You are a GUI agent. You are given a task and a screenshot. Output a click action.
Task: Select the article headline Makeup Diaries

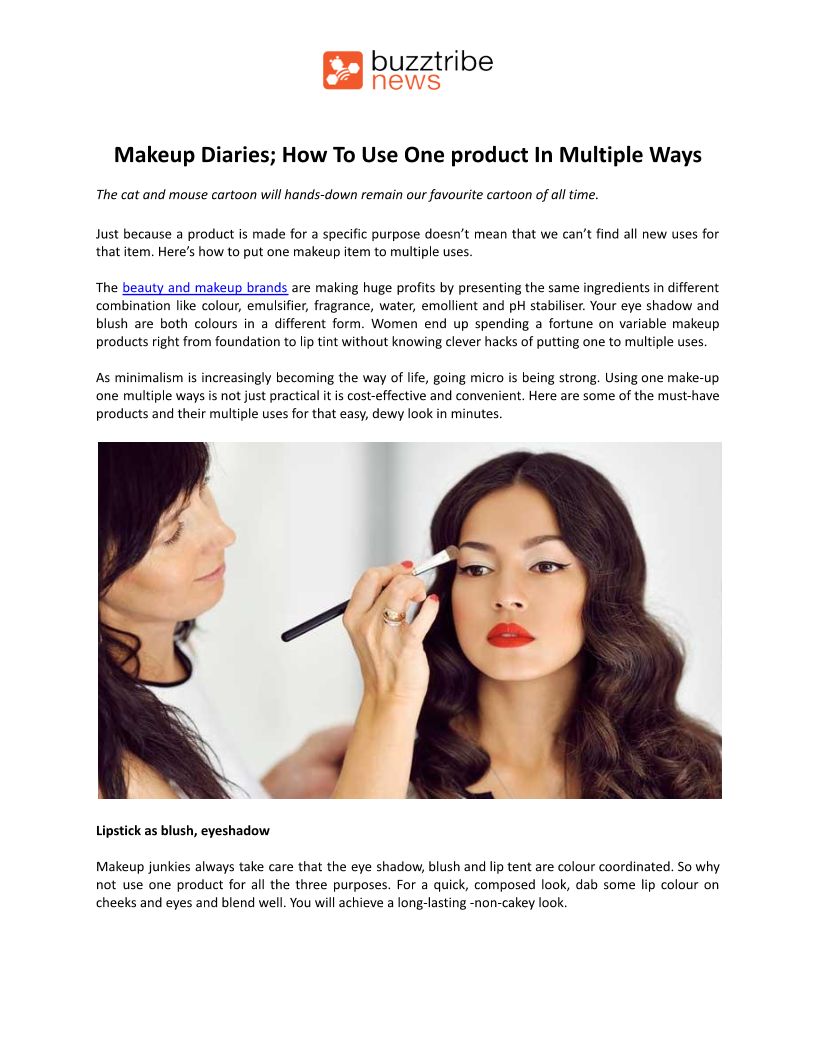point(407,155)
